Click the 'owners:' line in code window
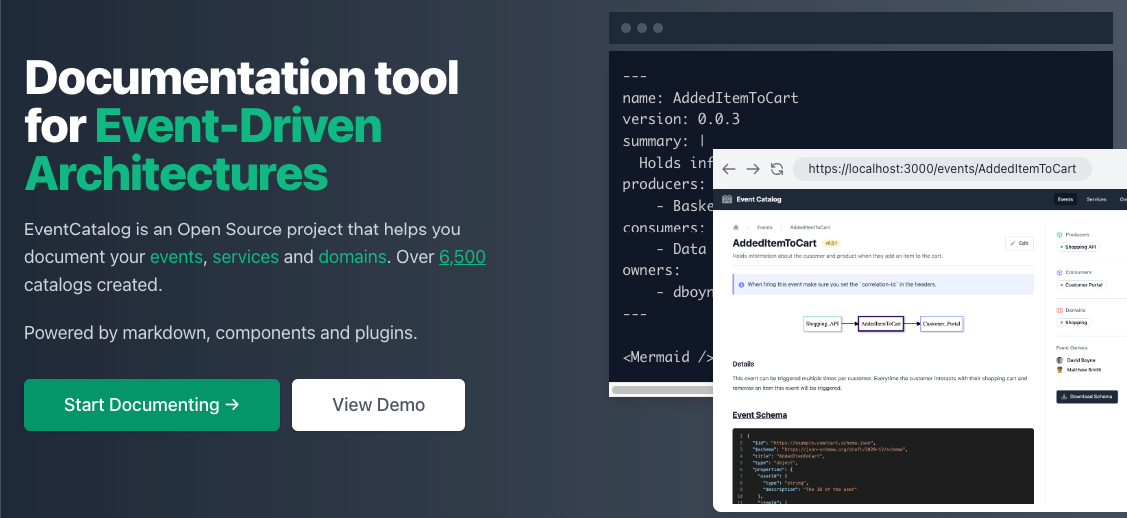Viewport: 1127px width, 518px height. 651,271
